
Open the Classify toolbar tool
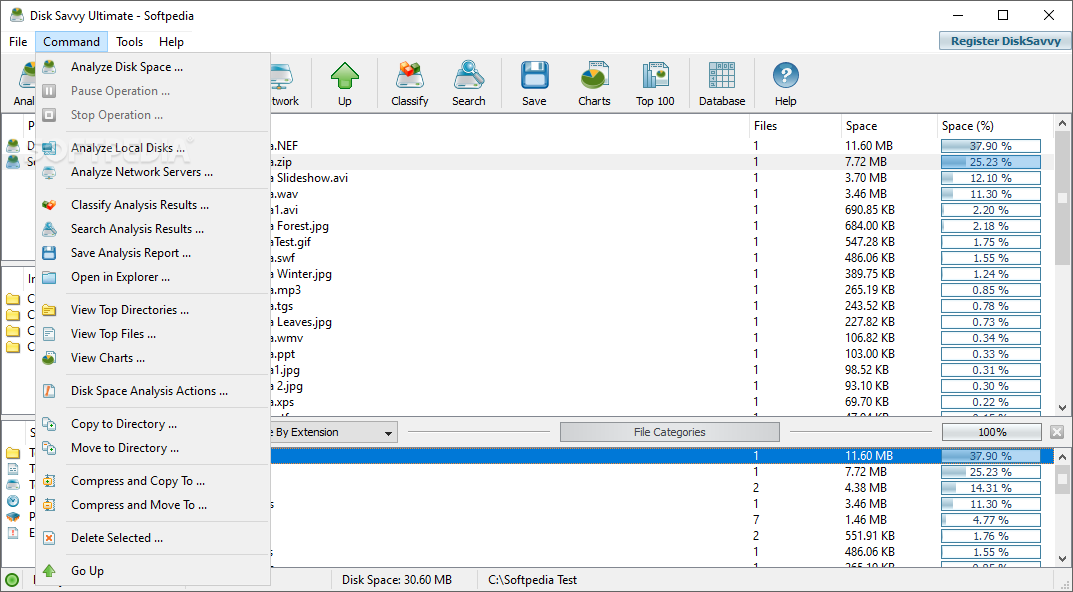pyautogui.click(x=409, y=83)
